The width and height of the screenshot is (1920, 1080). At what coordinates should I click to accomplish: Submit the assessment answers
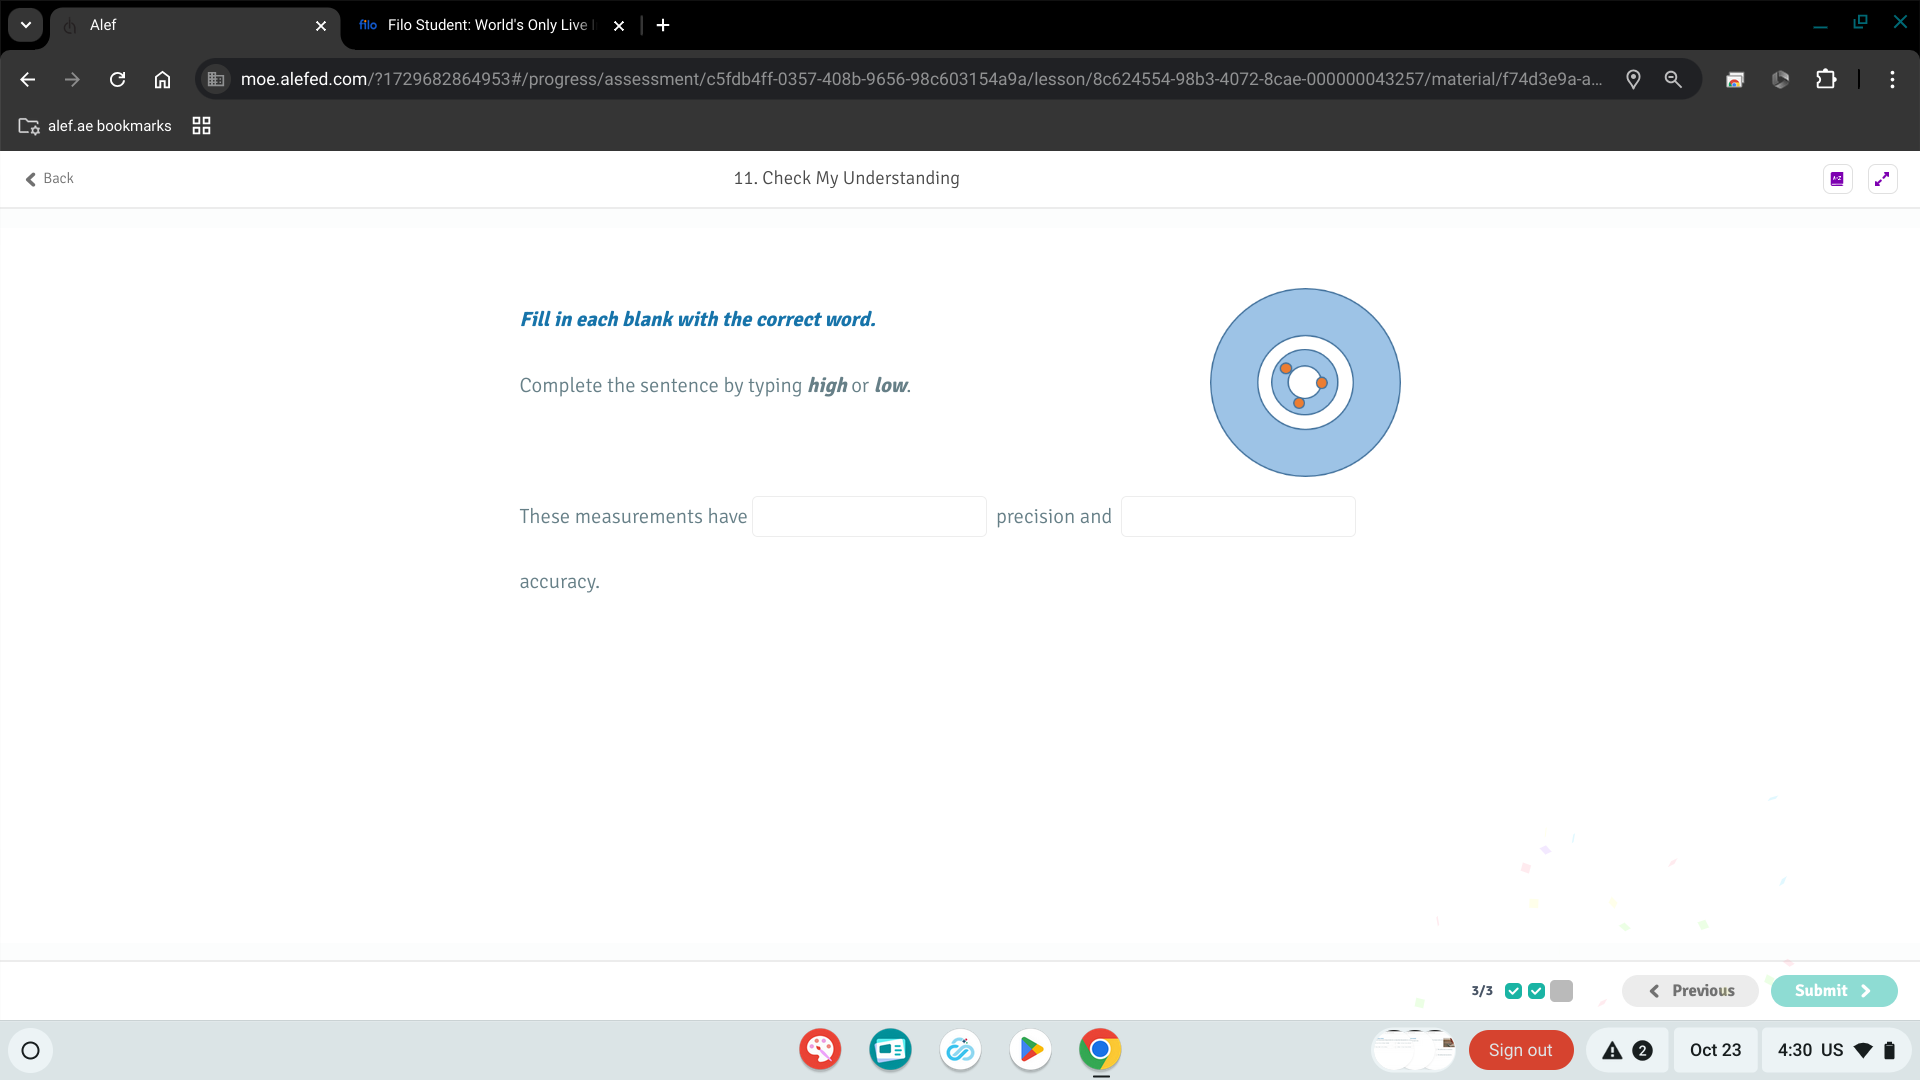[1833, 991]
